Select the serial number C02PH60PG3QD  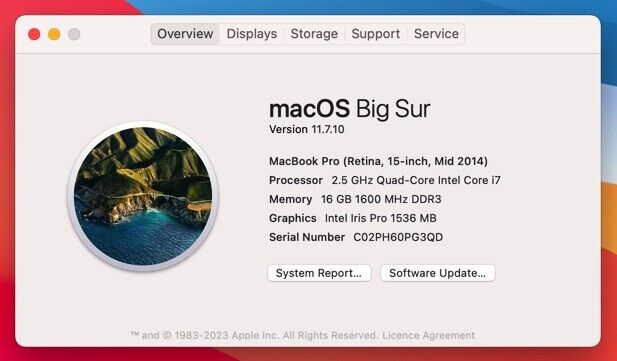(x=398, y=237)
